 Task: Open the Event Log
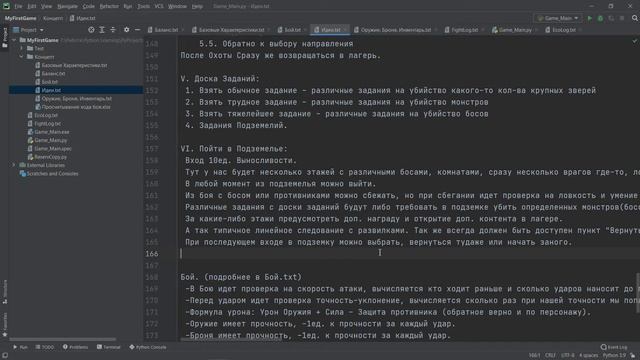613,347
